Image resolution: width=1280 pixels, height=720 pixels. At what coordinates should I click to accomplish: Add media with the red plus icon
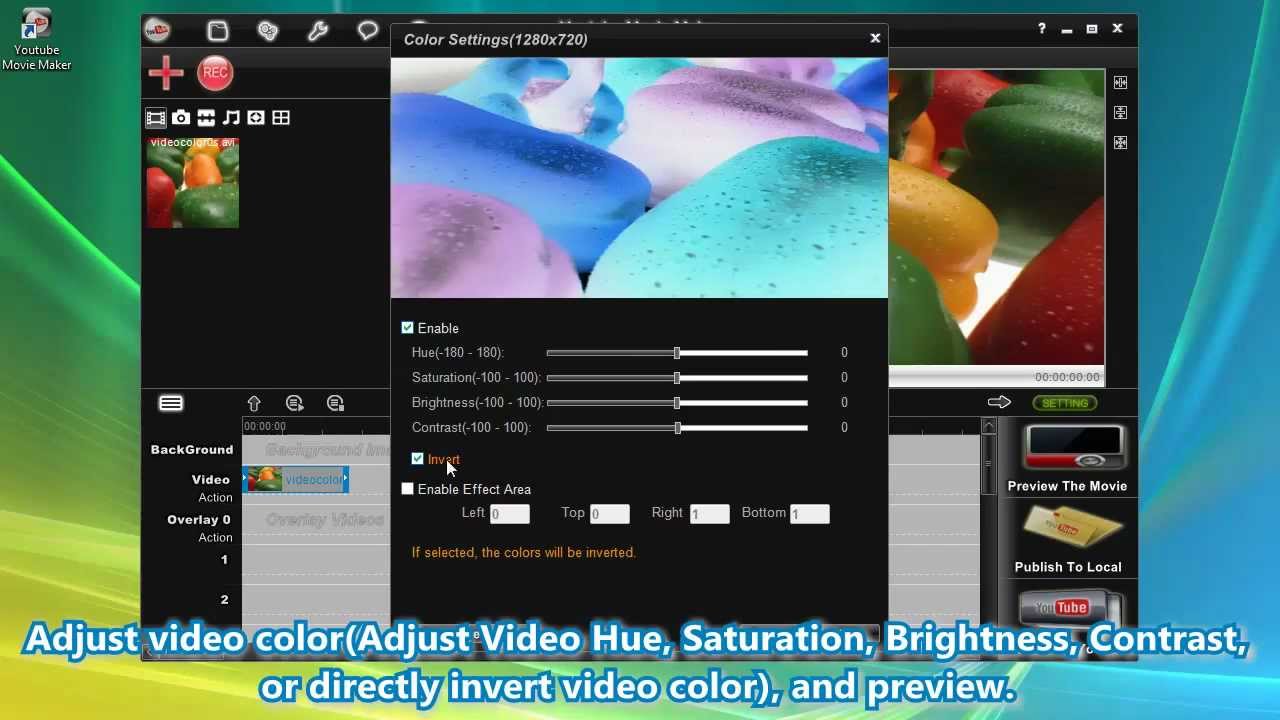166,72
